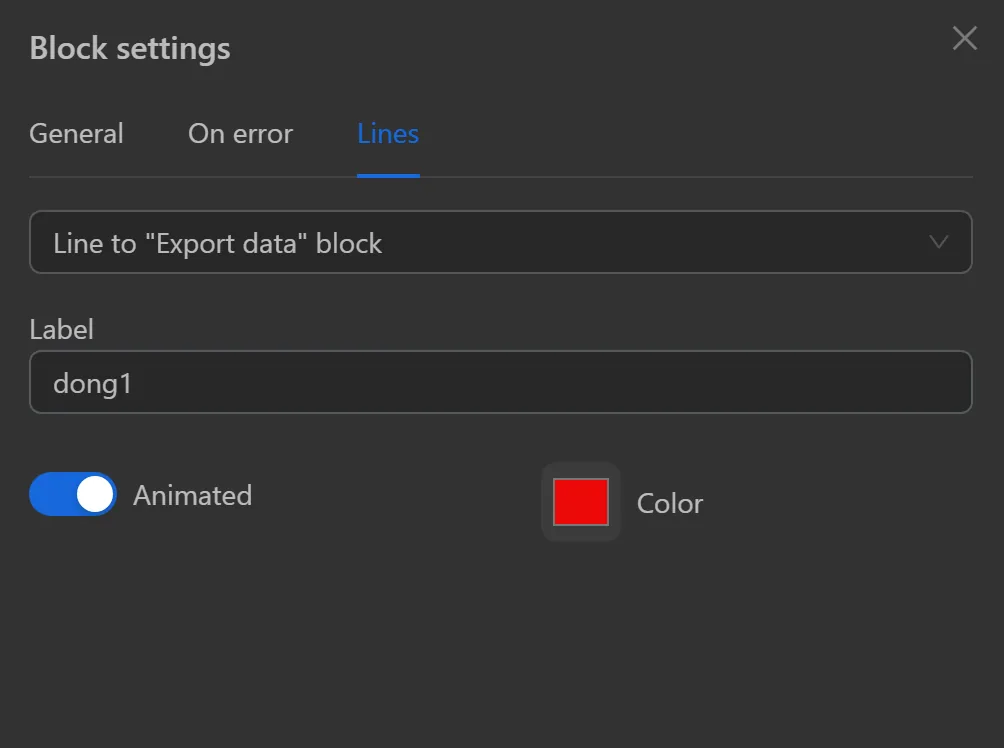1004x748 pixels.
Task: Select the text 'dong1' in the Label field
Action: point(92,382)
